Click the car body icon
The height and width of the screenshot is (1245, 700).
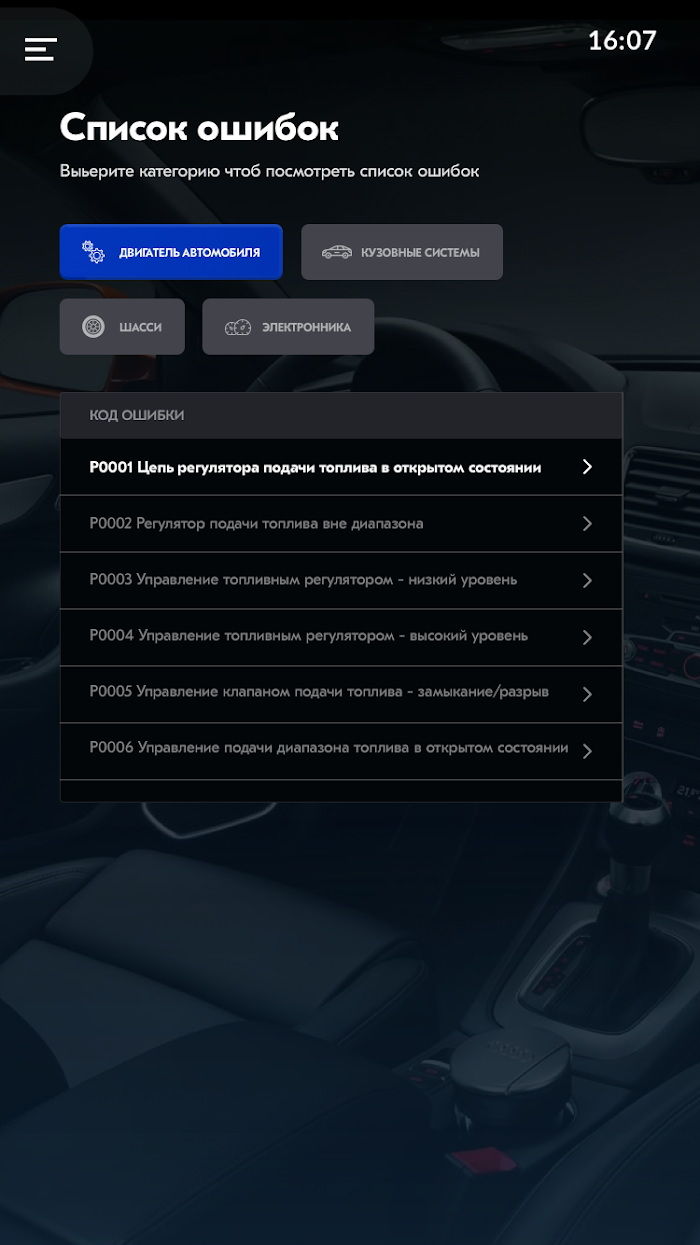(x=336, y=252)
